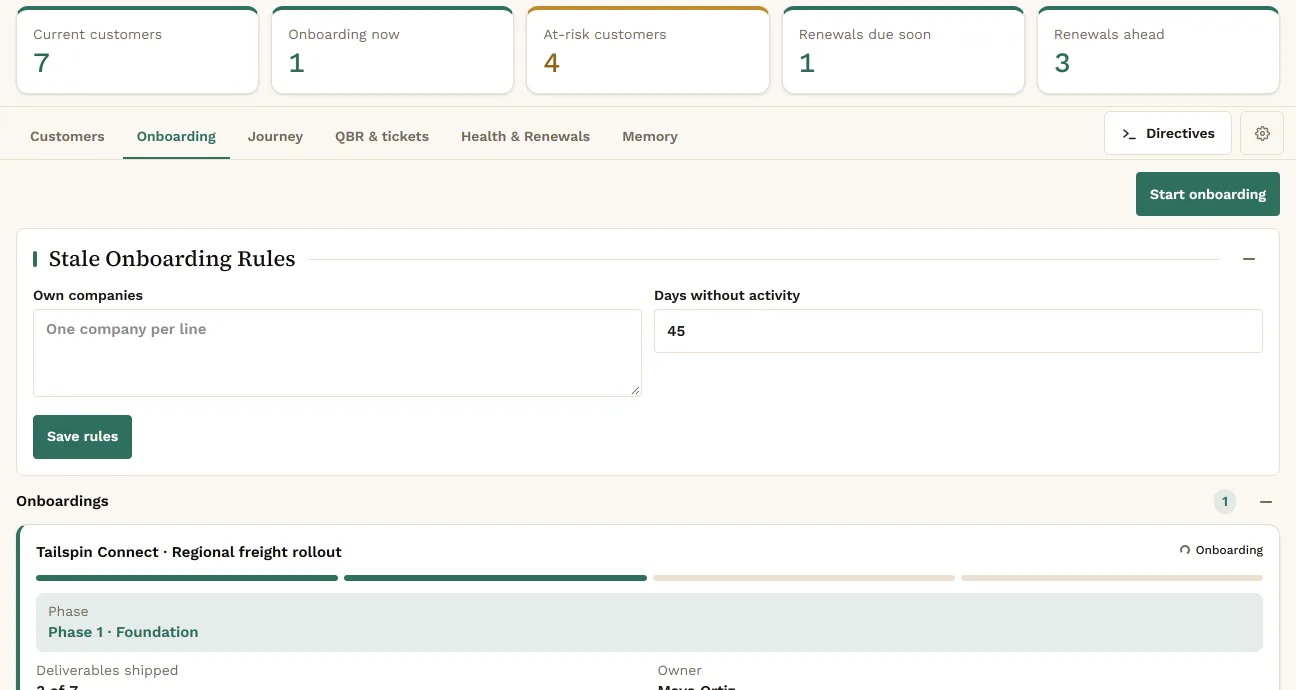Open the Renewals ahead stat card
The width and height of the screenshot is (1296, 690).
(1158, 50)
